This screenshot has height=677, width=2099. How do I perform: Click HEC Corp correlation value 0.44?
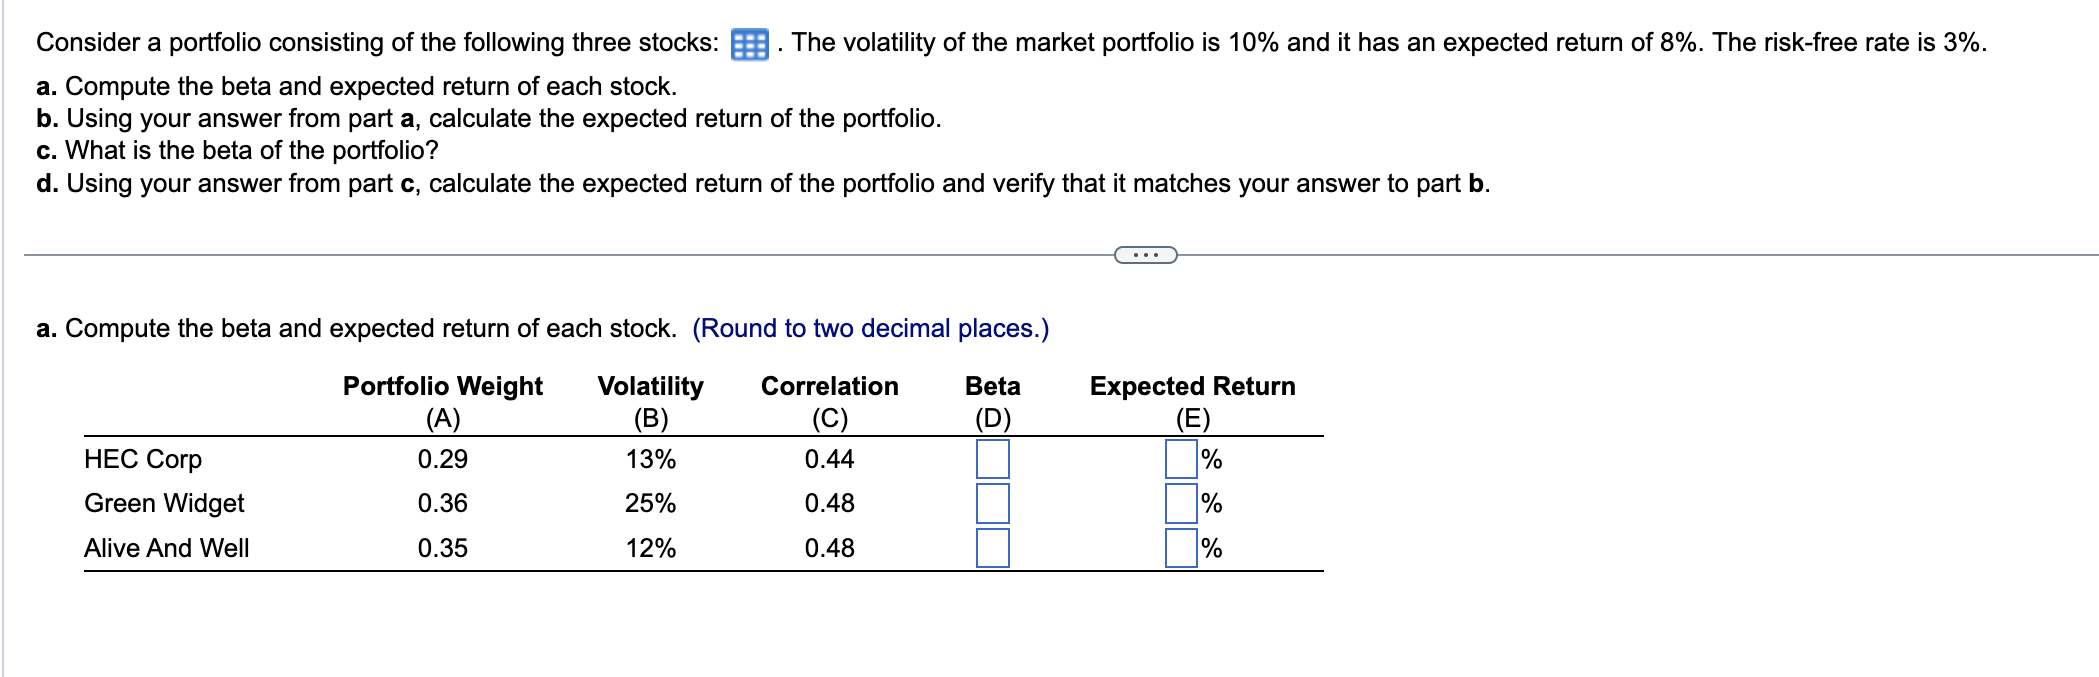point(829,459)
